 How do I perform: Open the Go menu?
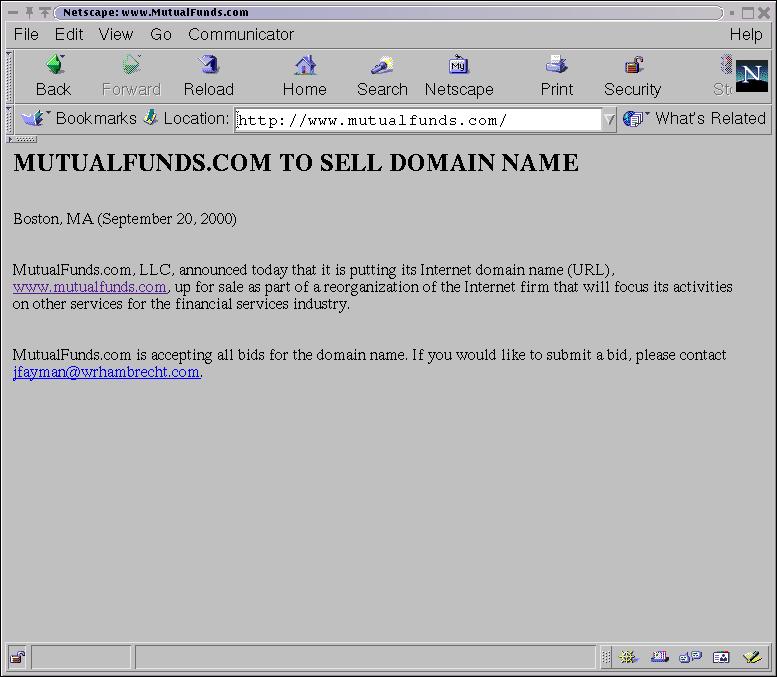[161, 34]
